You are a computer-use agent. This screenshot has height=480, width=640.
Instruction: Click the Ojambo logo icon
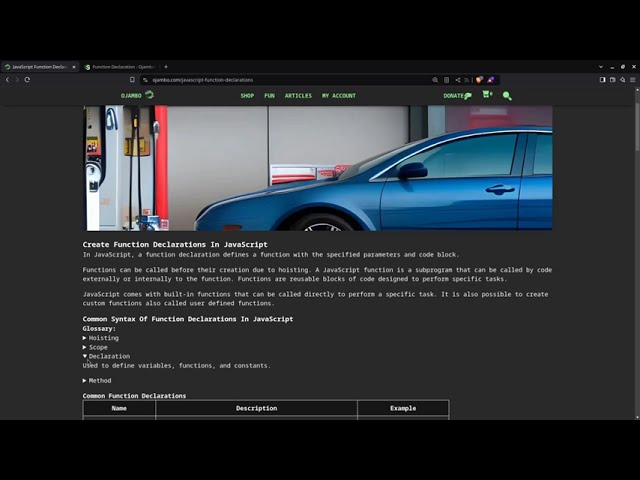149,95
